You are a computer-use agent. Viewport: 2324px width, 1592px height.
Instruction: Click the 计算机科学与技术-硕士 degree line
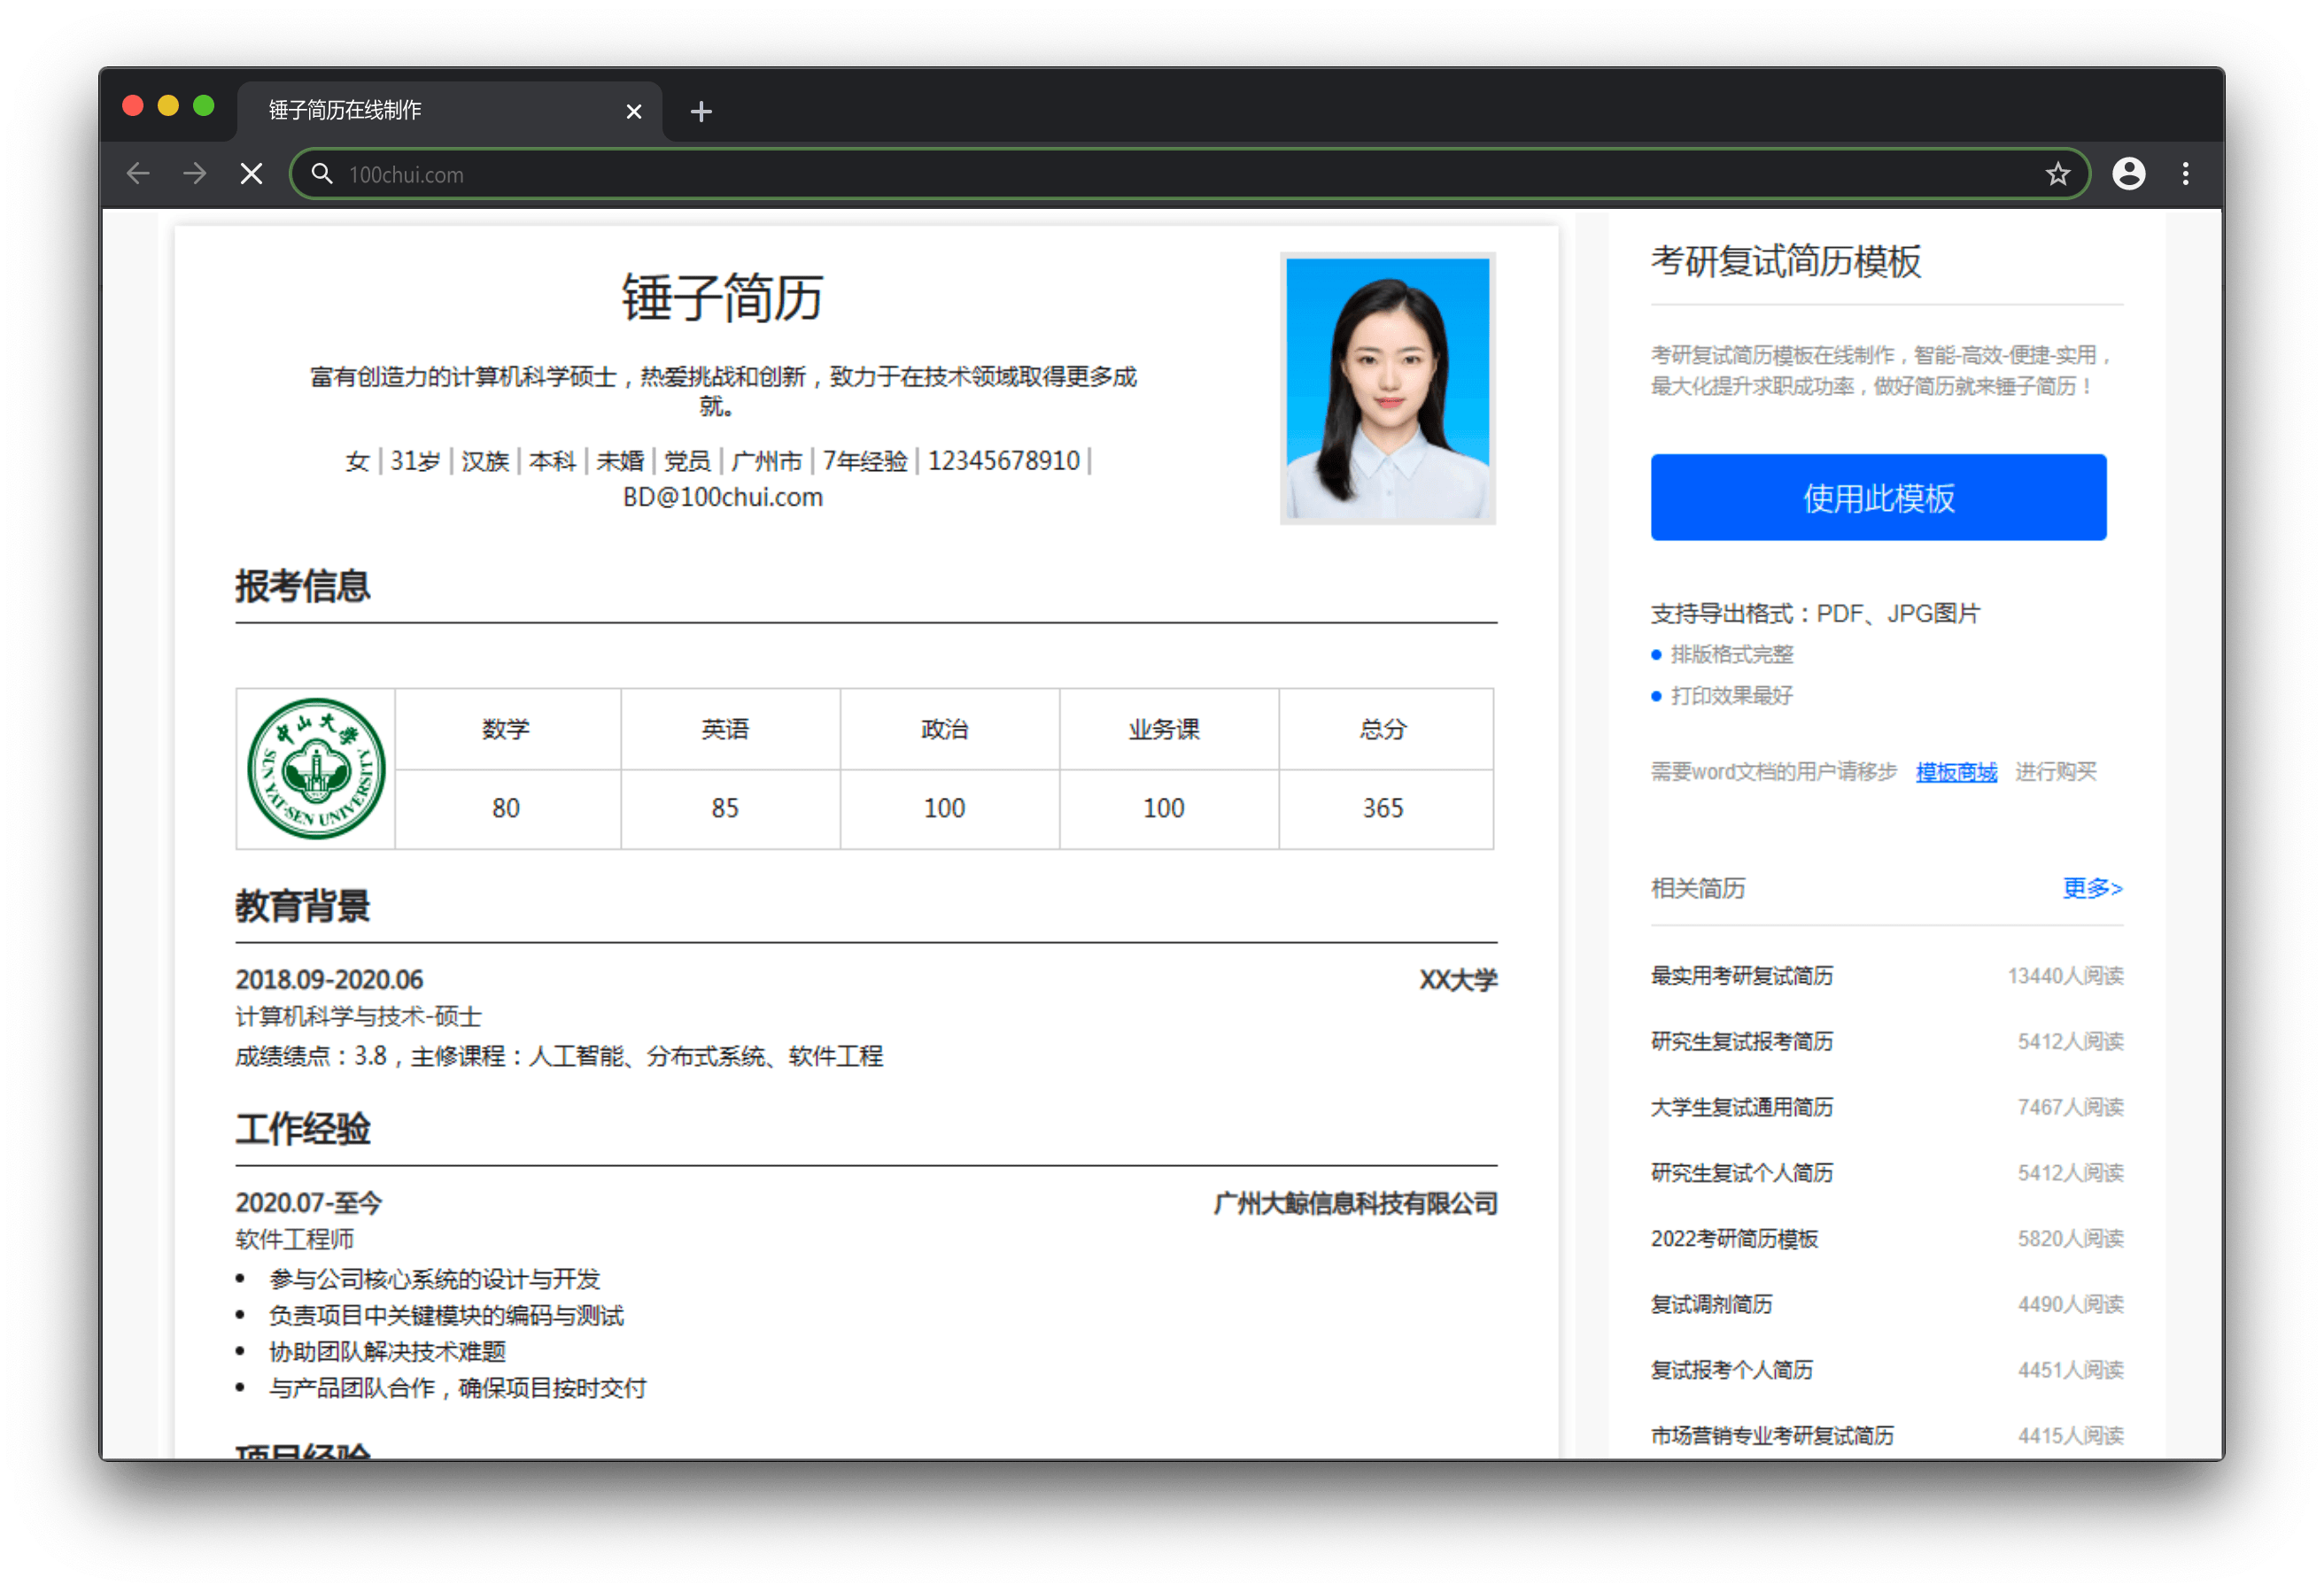(x=358, y=1016)
